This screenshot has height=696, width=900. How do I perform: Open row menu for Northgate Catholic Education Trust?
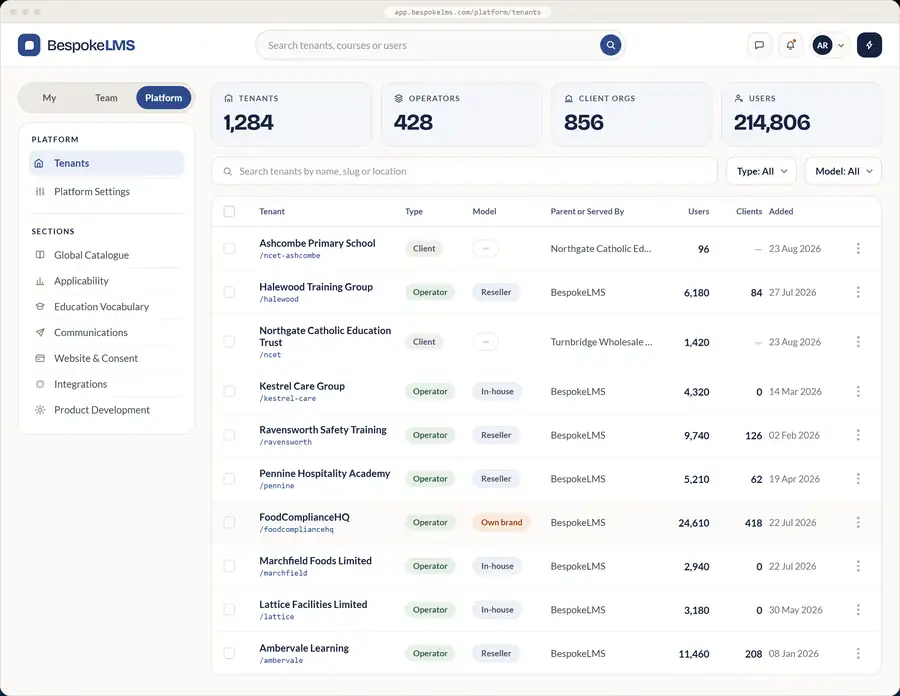click(858, 342)
